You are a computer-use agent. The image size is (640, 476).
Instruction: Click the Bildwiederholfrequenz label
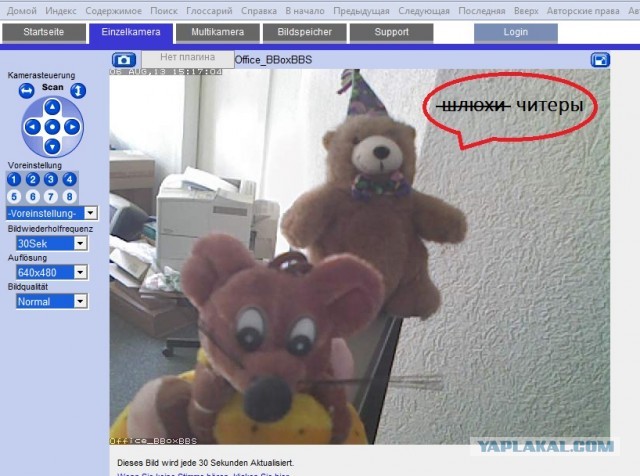click(x=50, y=229)
